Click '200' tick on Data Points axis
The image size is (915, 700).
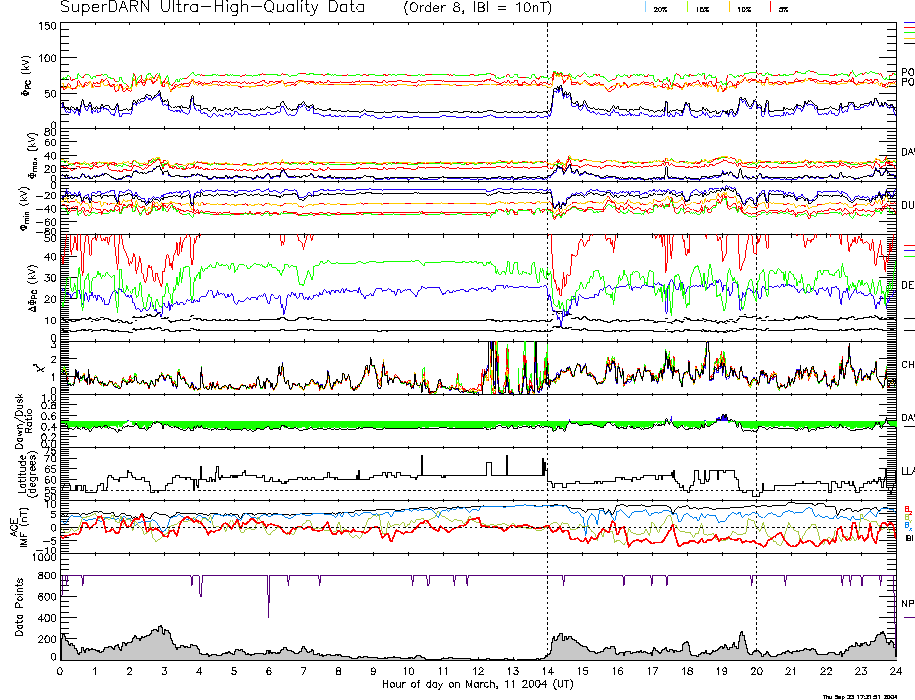click(47, 639)
